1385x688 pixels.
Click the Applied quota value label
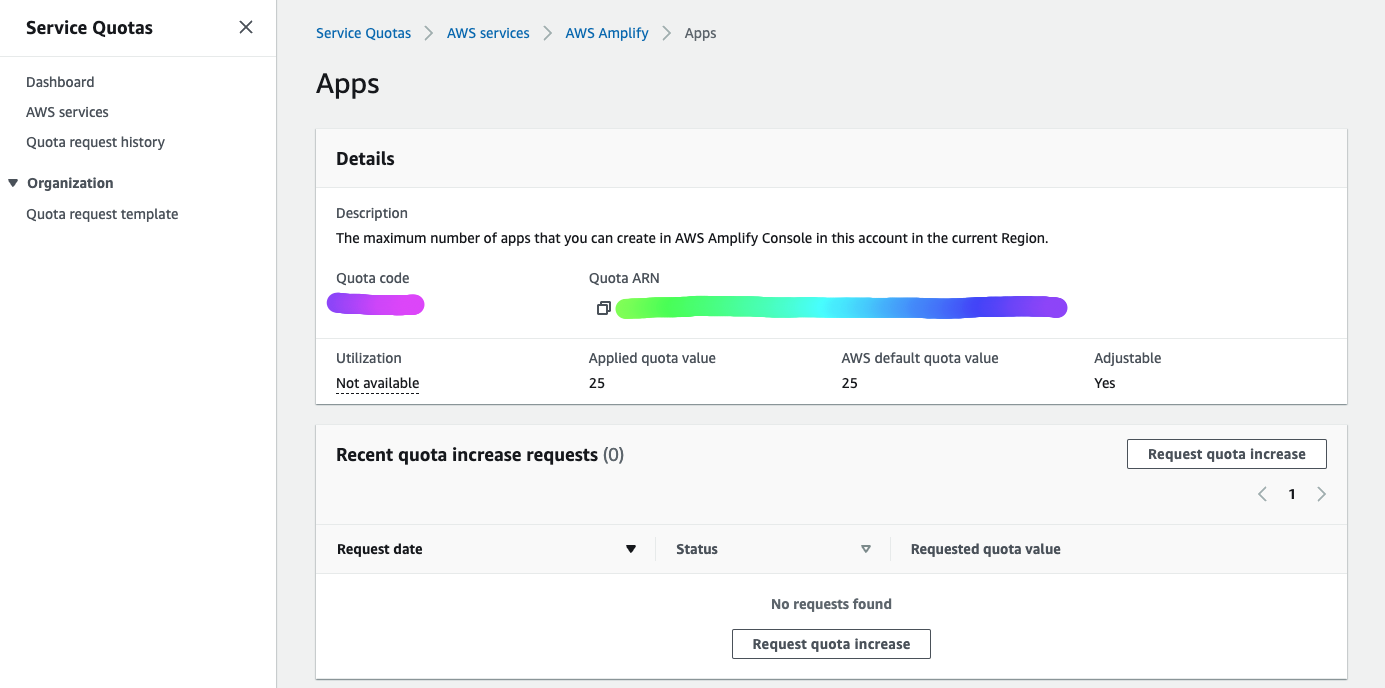tap(652, 358)
